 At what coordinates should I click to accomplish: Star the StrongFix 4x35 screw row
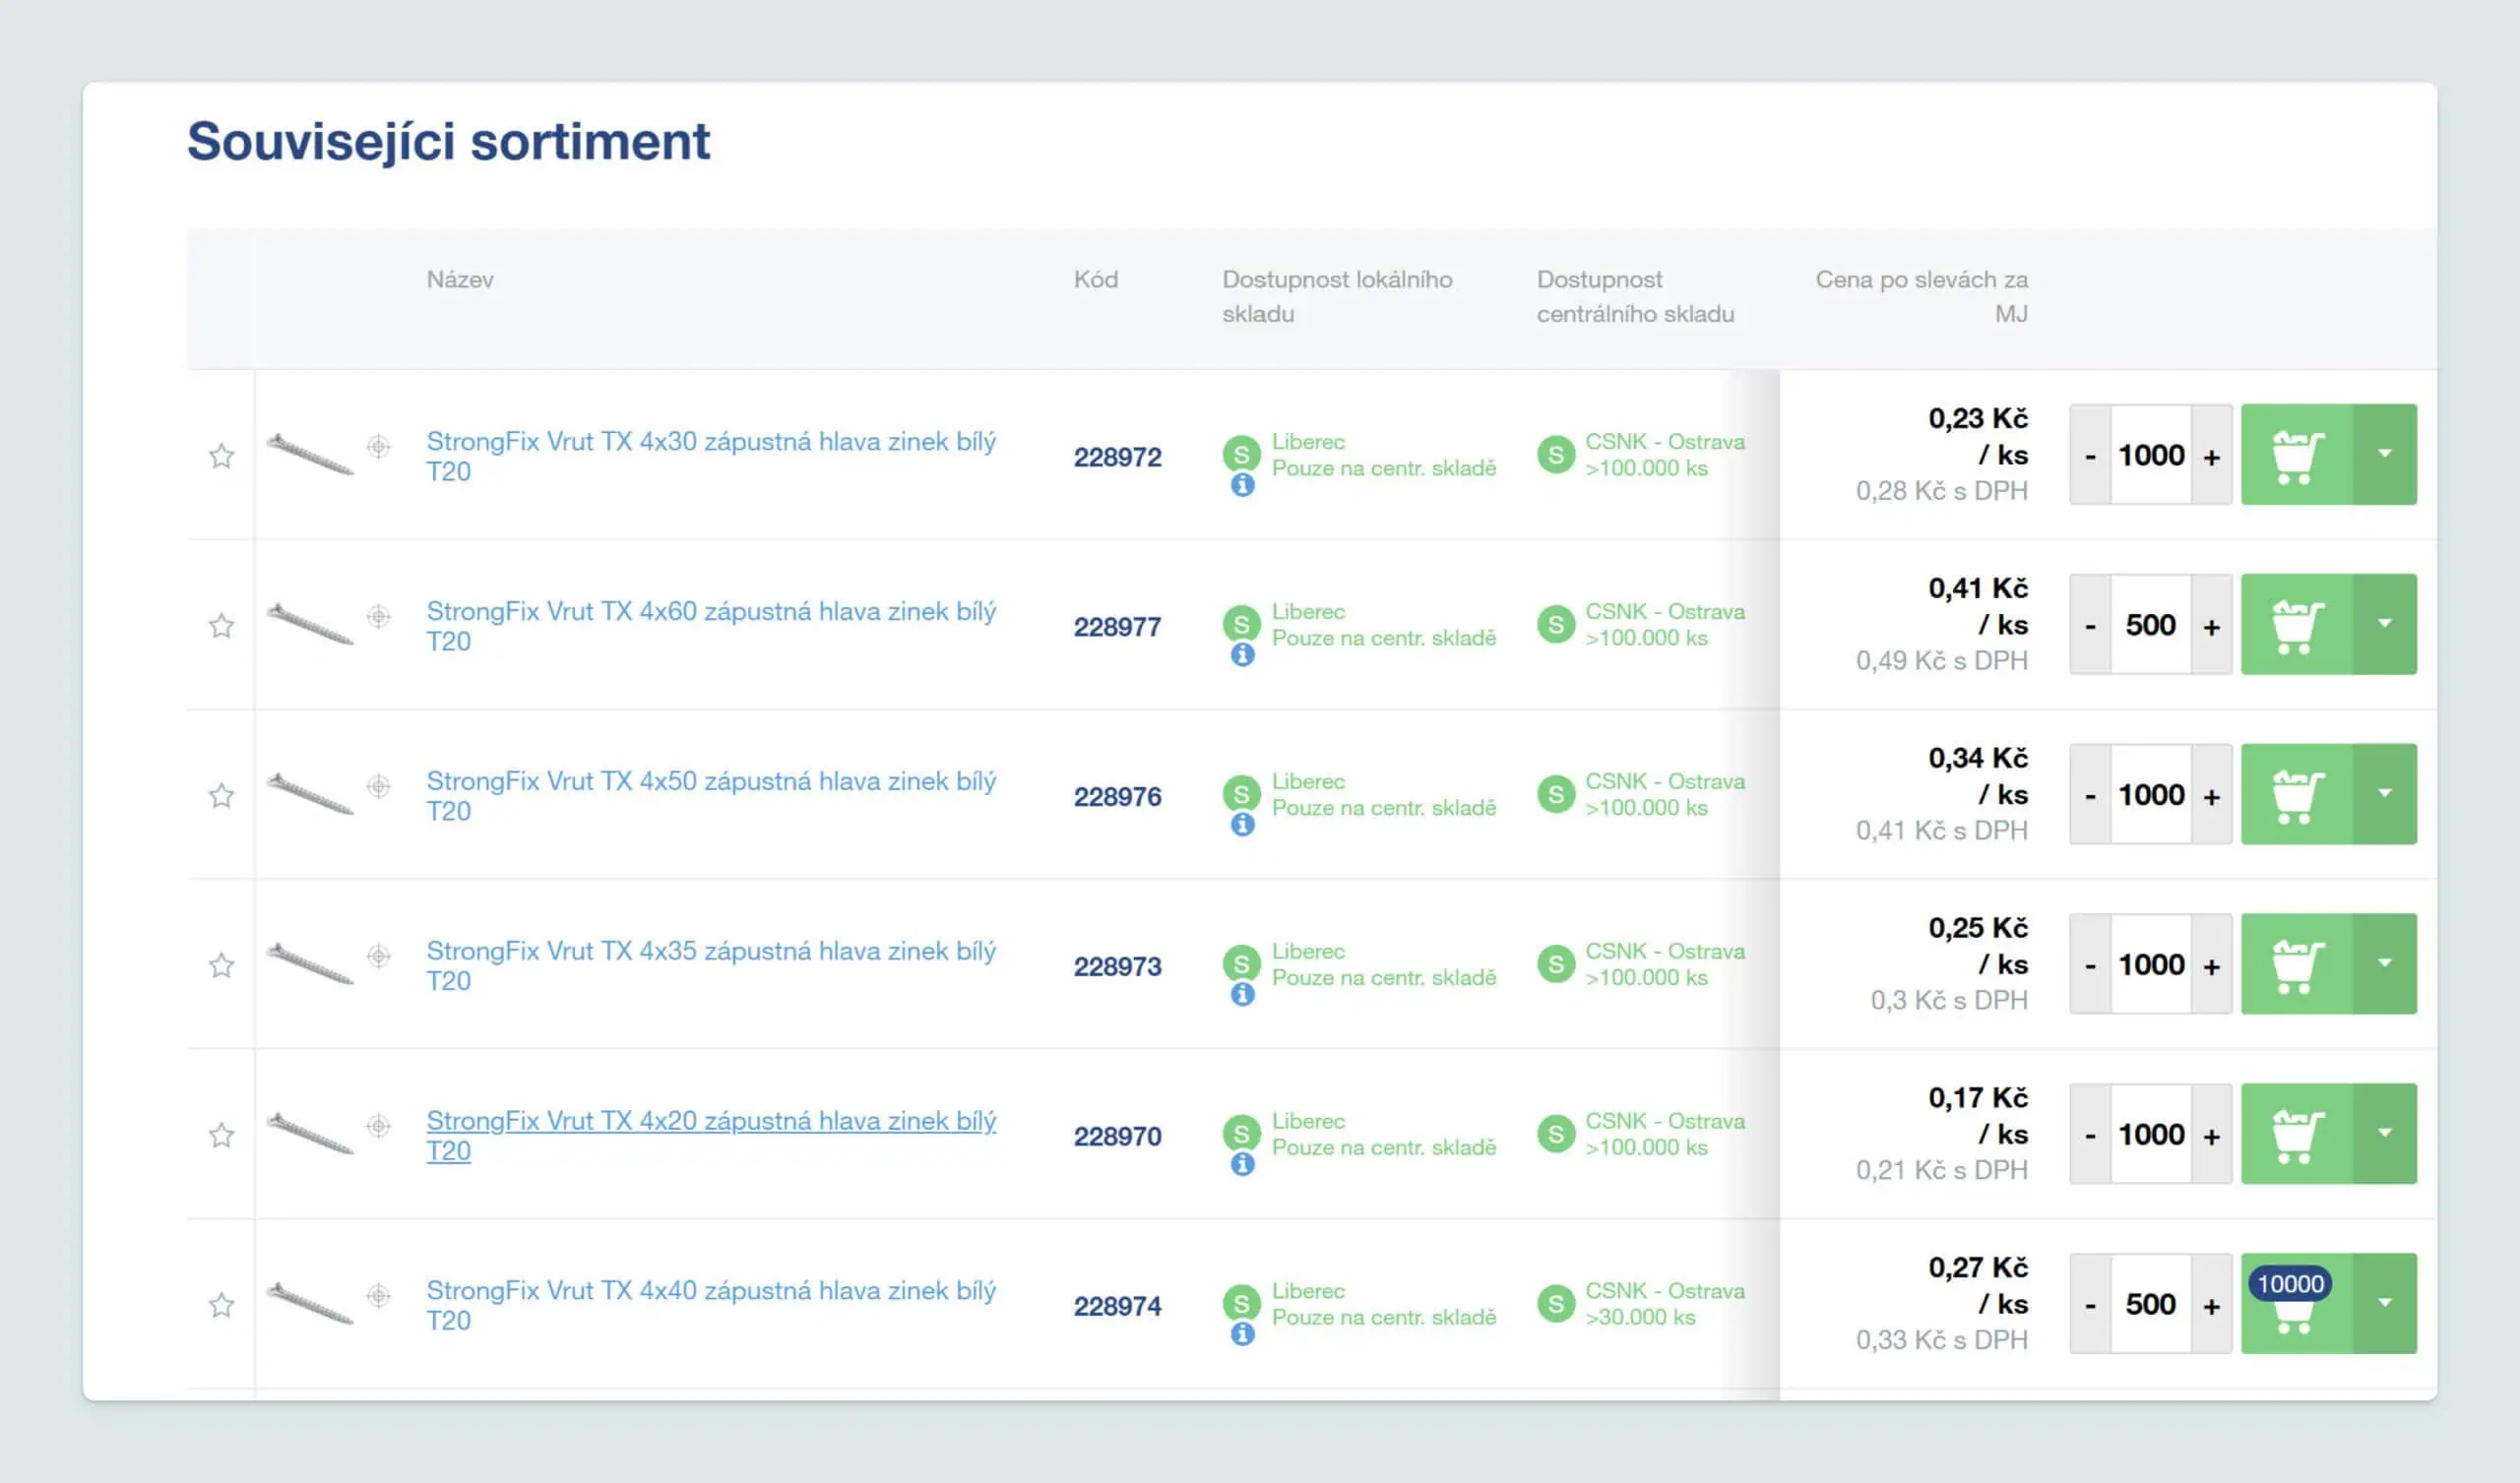point(221,966)
